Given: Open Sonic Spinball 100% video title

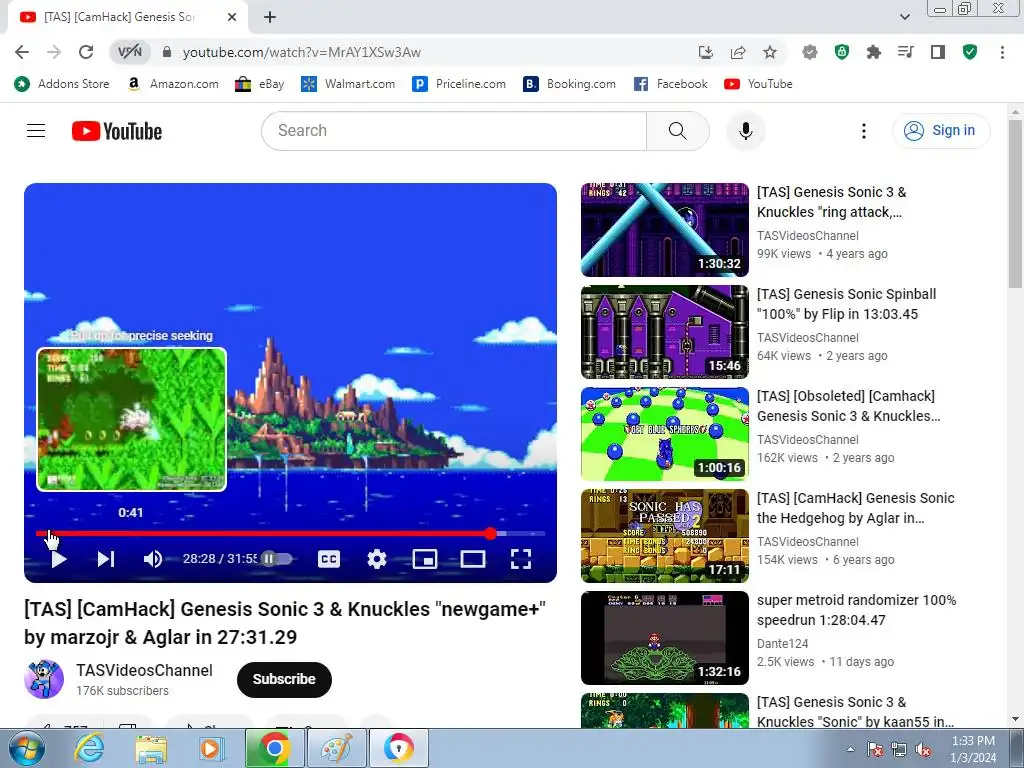Looking at the screenshot, I should (846, 304).
